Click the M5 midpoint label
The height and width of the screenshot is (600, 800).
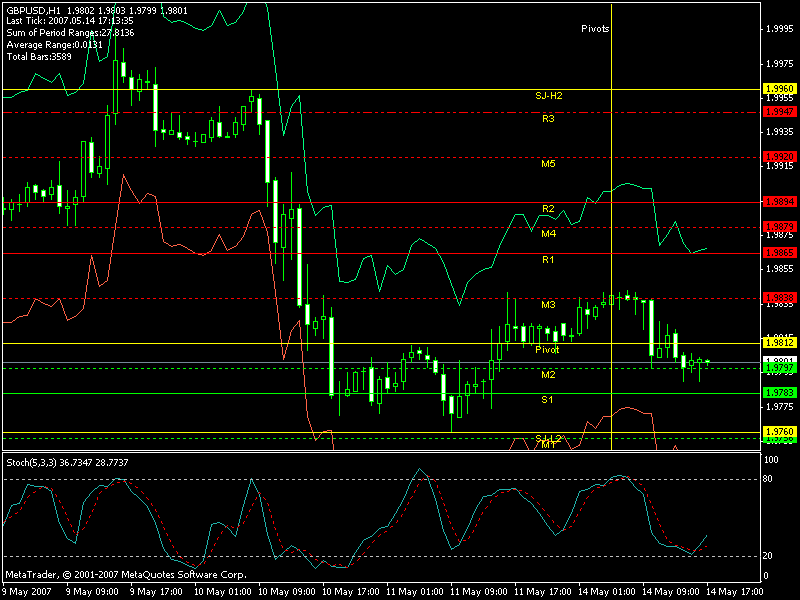click(548, 163)
